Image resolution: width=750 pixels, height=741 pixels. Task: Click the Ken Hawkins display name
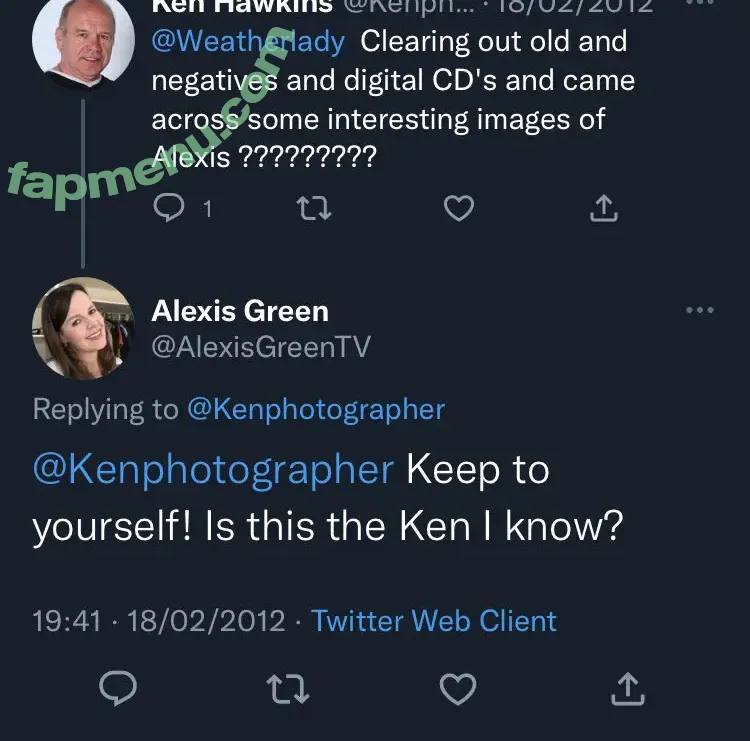[x=240, y=5]
